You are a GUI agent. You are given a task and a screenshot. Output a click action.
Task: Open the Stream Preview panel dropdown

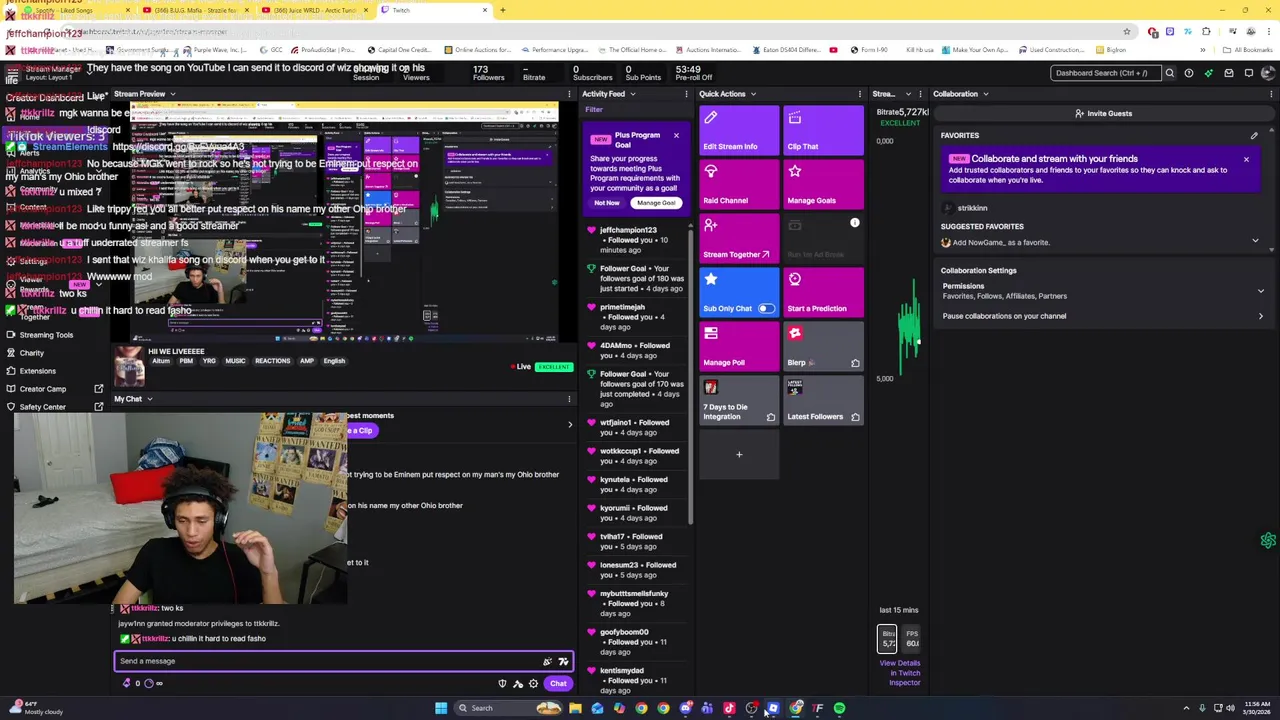point(172,94)
